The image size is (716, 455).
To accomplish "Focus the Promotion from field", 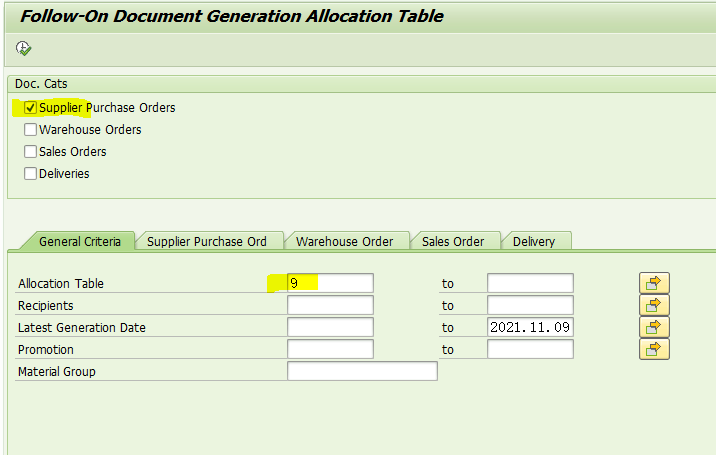I will tap(330, 349).
